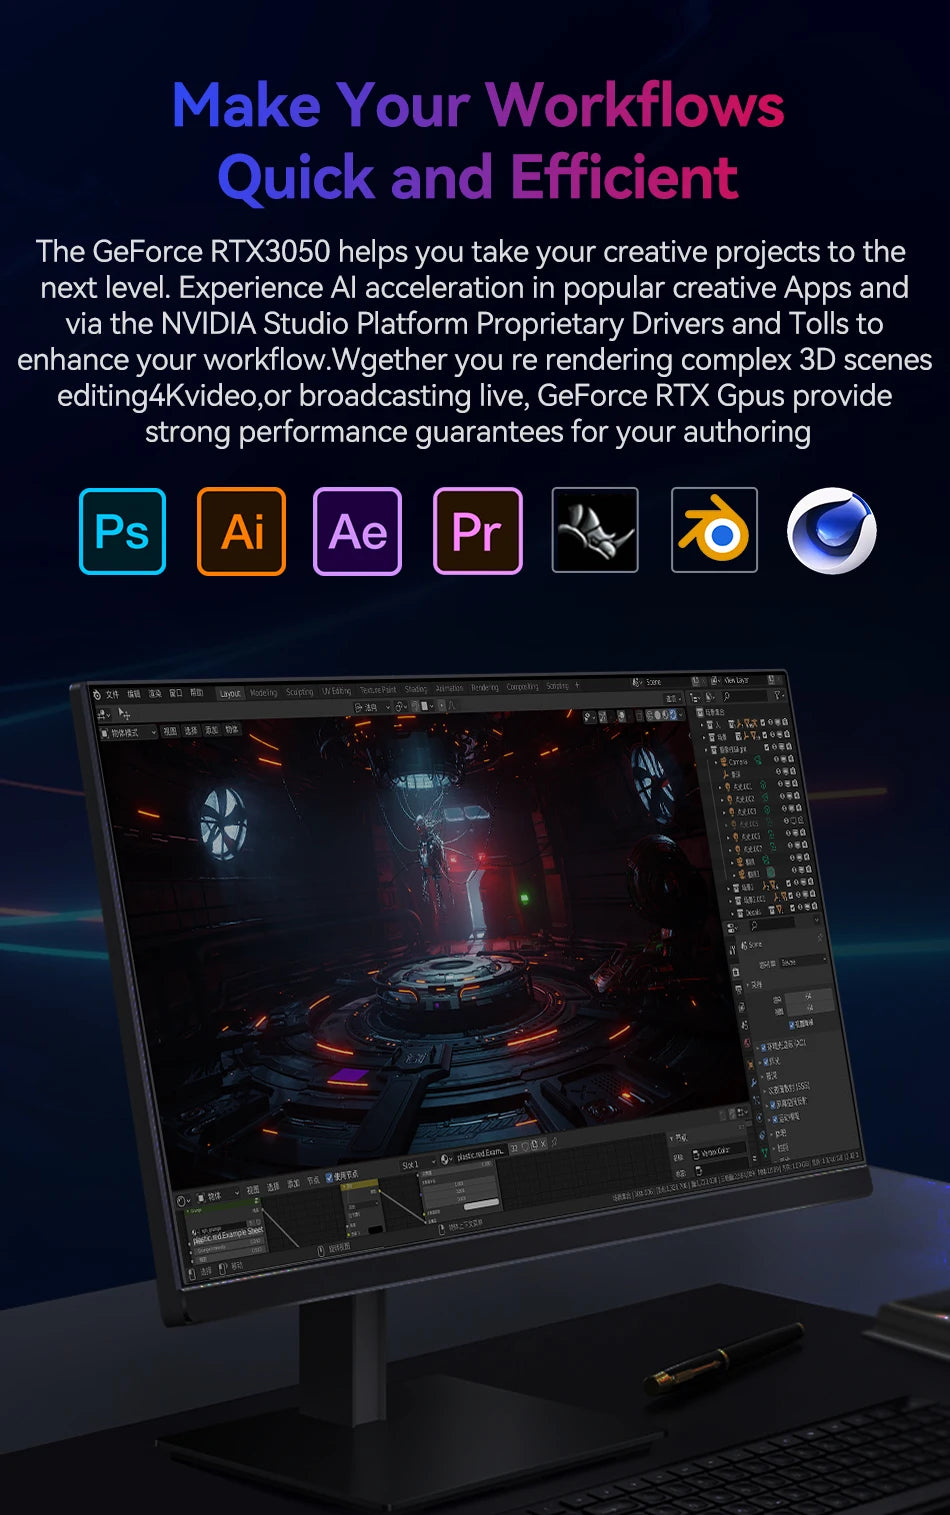This screenshot has height=1515, width=950.
Task: Switch to the Sculpting workspace tab
Action: coord(300,692)
